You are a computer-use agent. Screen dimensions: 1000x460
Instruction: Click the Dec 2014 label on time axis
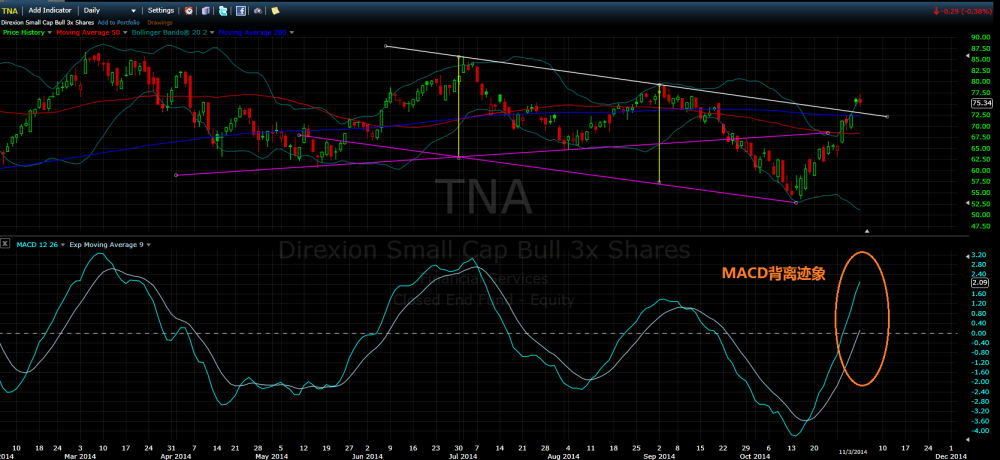[951, 457]
